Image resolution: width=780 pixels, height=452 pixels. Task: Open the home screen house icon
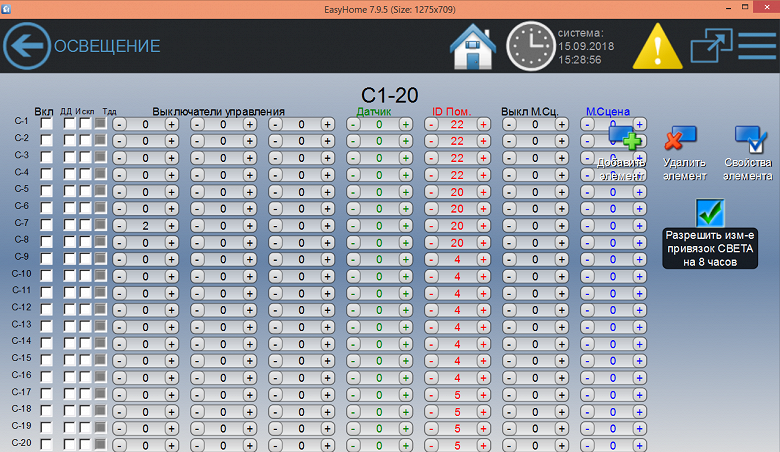click(473, 46)
